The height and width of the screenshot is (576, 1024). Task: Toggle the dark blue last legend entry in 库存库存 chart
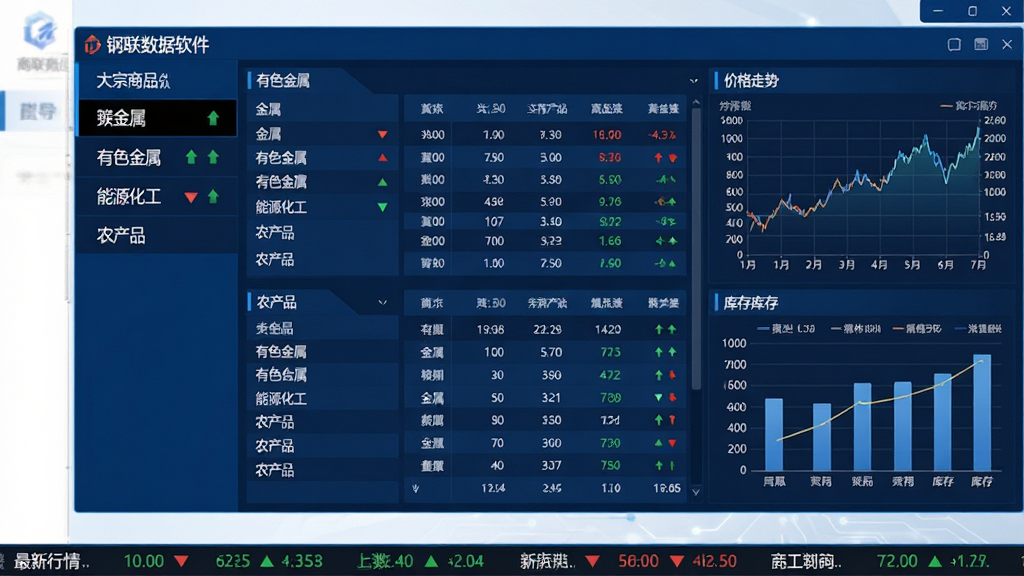[x=978, y=328]
